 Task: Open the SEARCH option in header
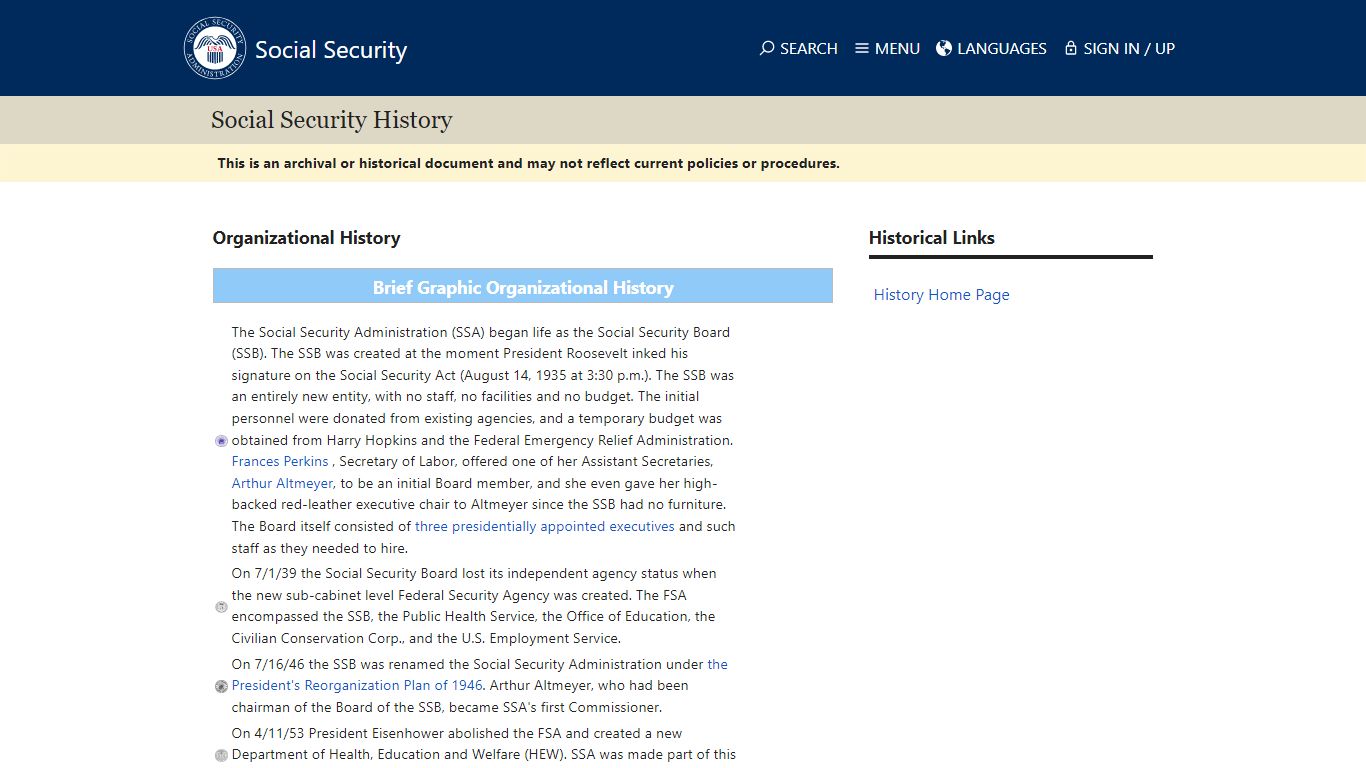[x=798, y=48]
